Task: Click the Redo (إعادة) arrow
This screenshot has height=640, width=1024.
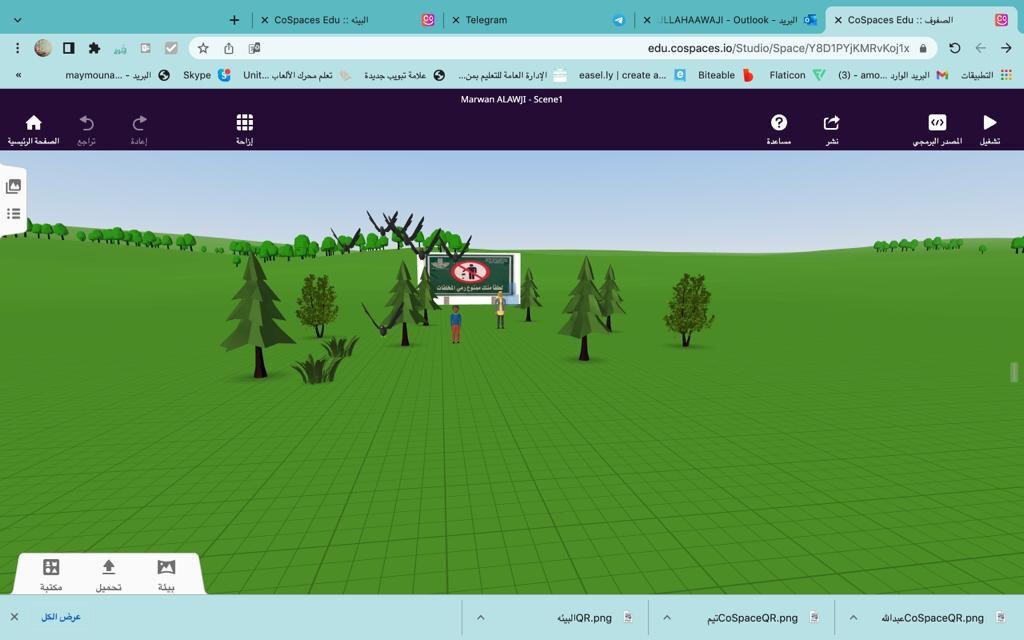Action: [x=139, y=128]
